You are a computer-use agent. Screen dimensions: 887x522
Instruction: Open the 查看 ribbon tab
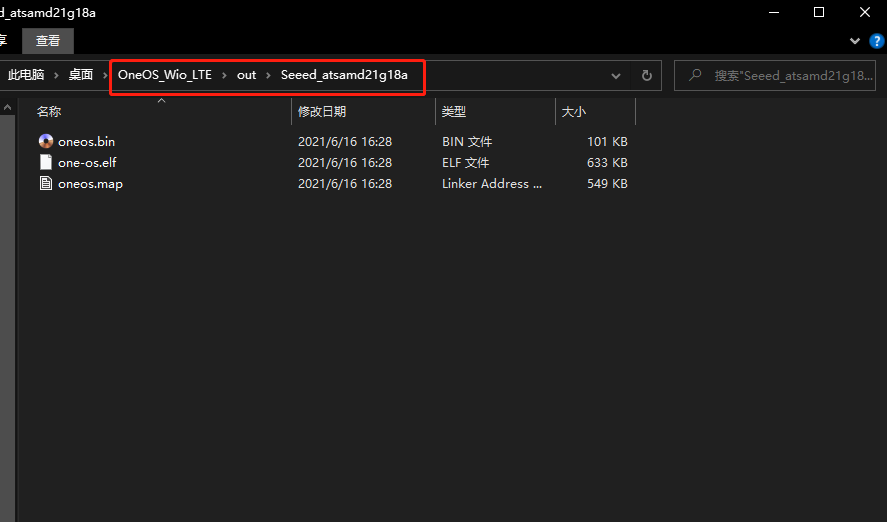(x=48, y=41)
